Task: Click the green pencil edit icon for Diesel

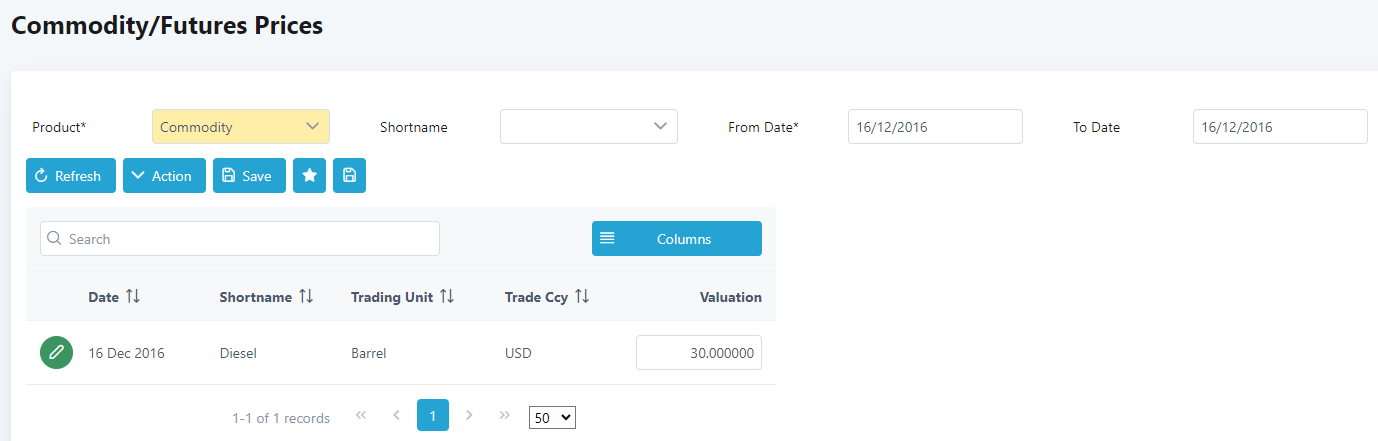Action: pos(57,353)
